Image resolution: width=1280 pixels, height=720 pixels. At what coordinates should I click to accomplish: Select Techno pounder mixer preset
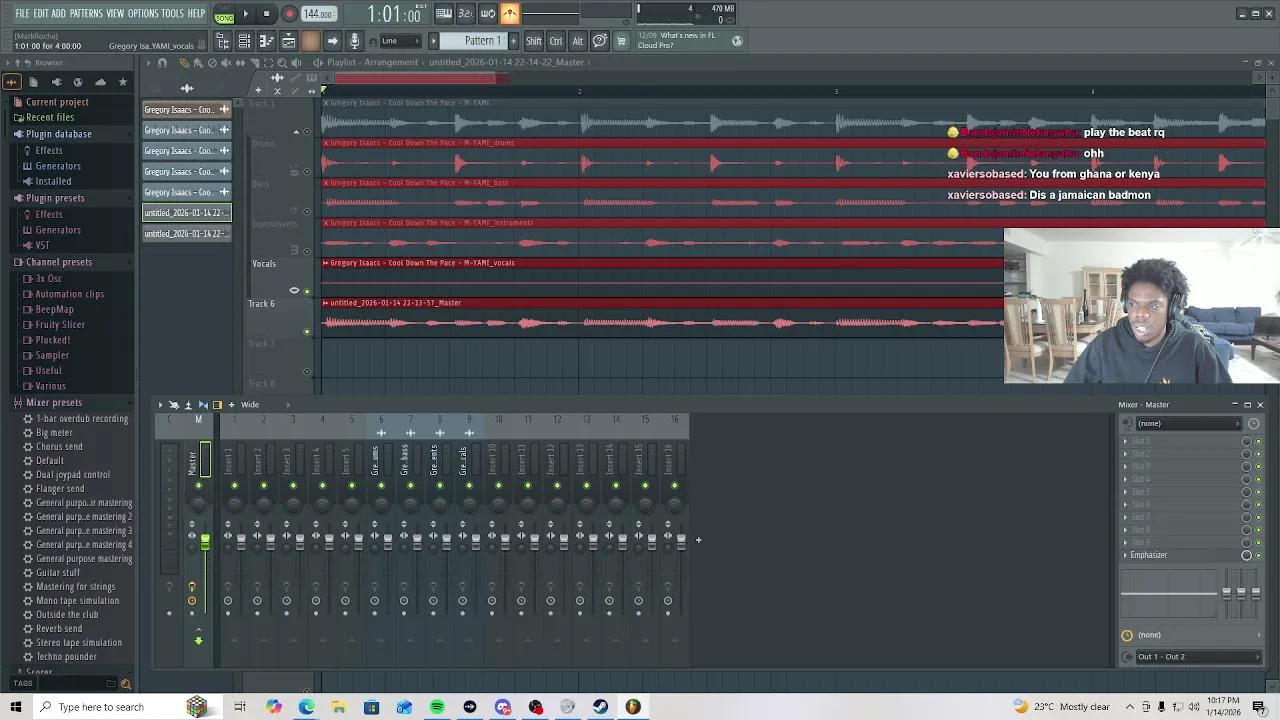(66, 657)
